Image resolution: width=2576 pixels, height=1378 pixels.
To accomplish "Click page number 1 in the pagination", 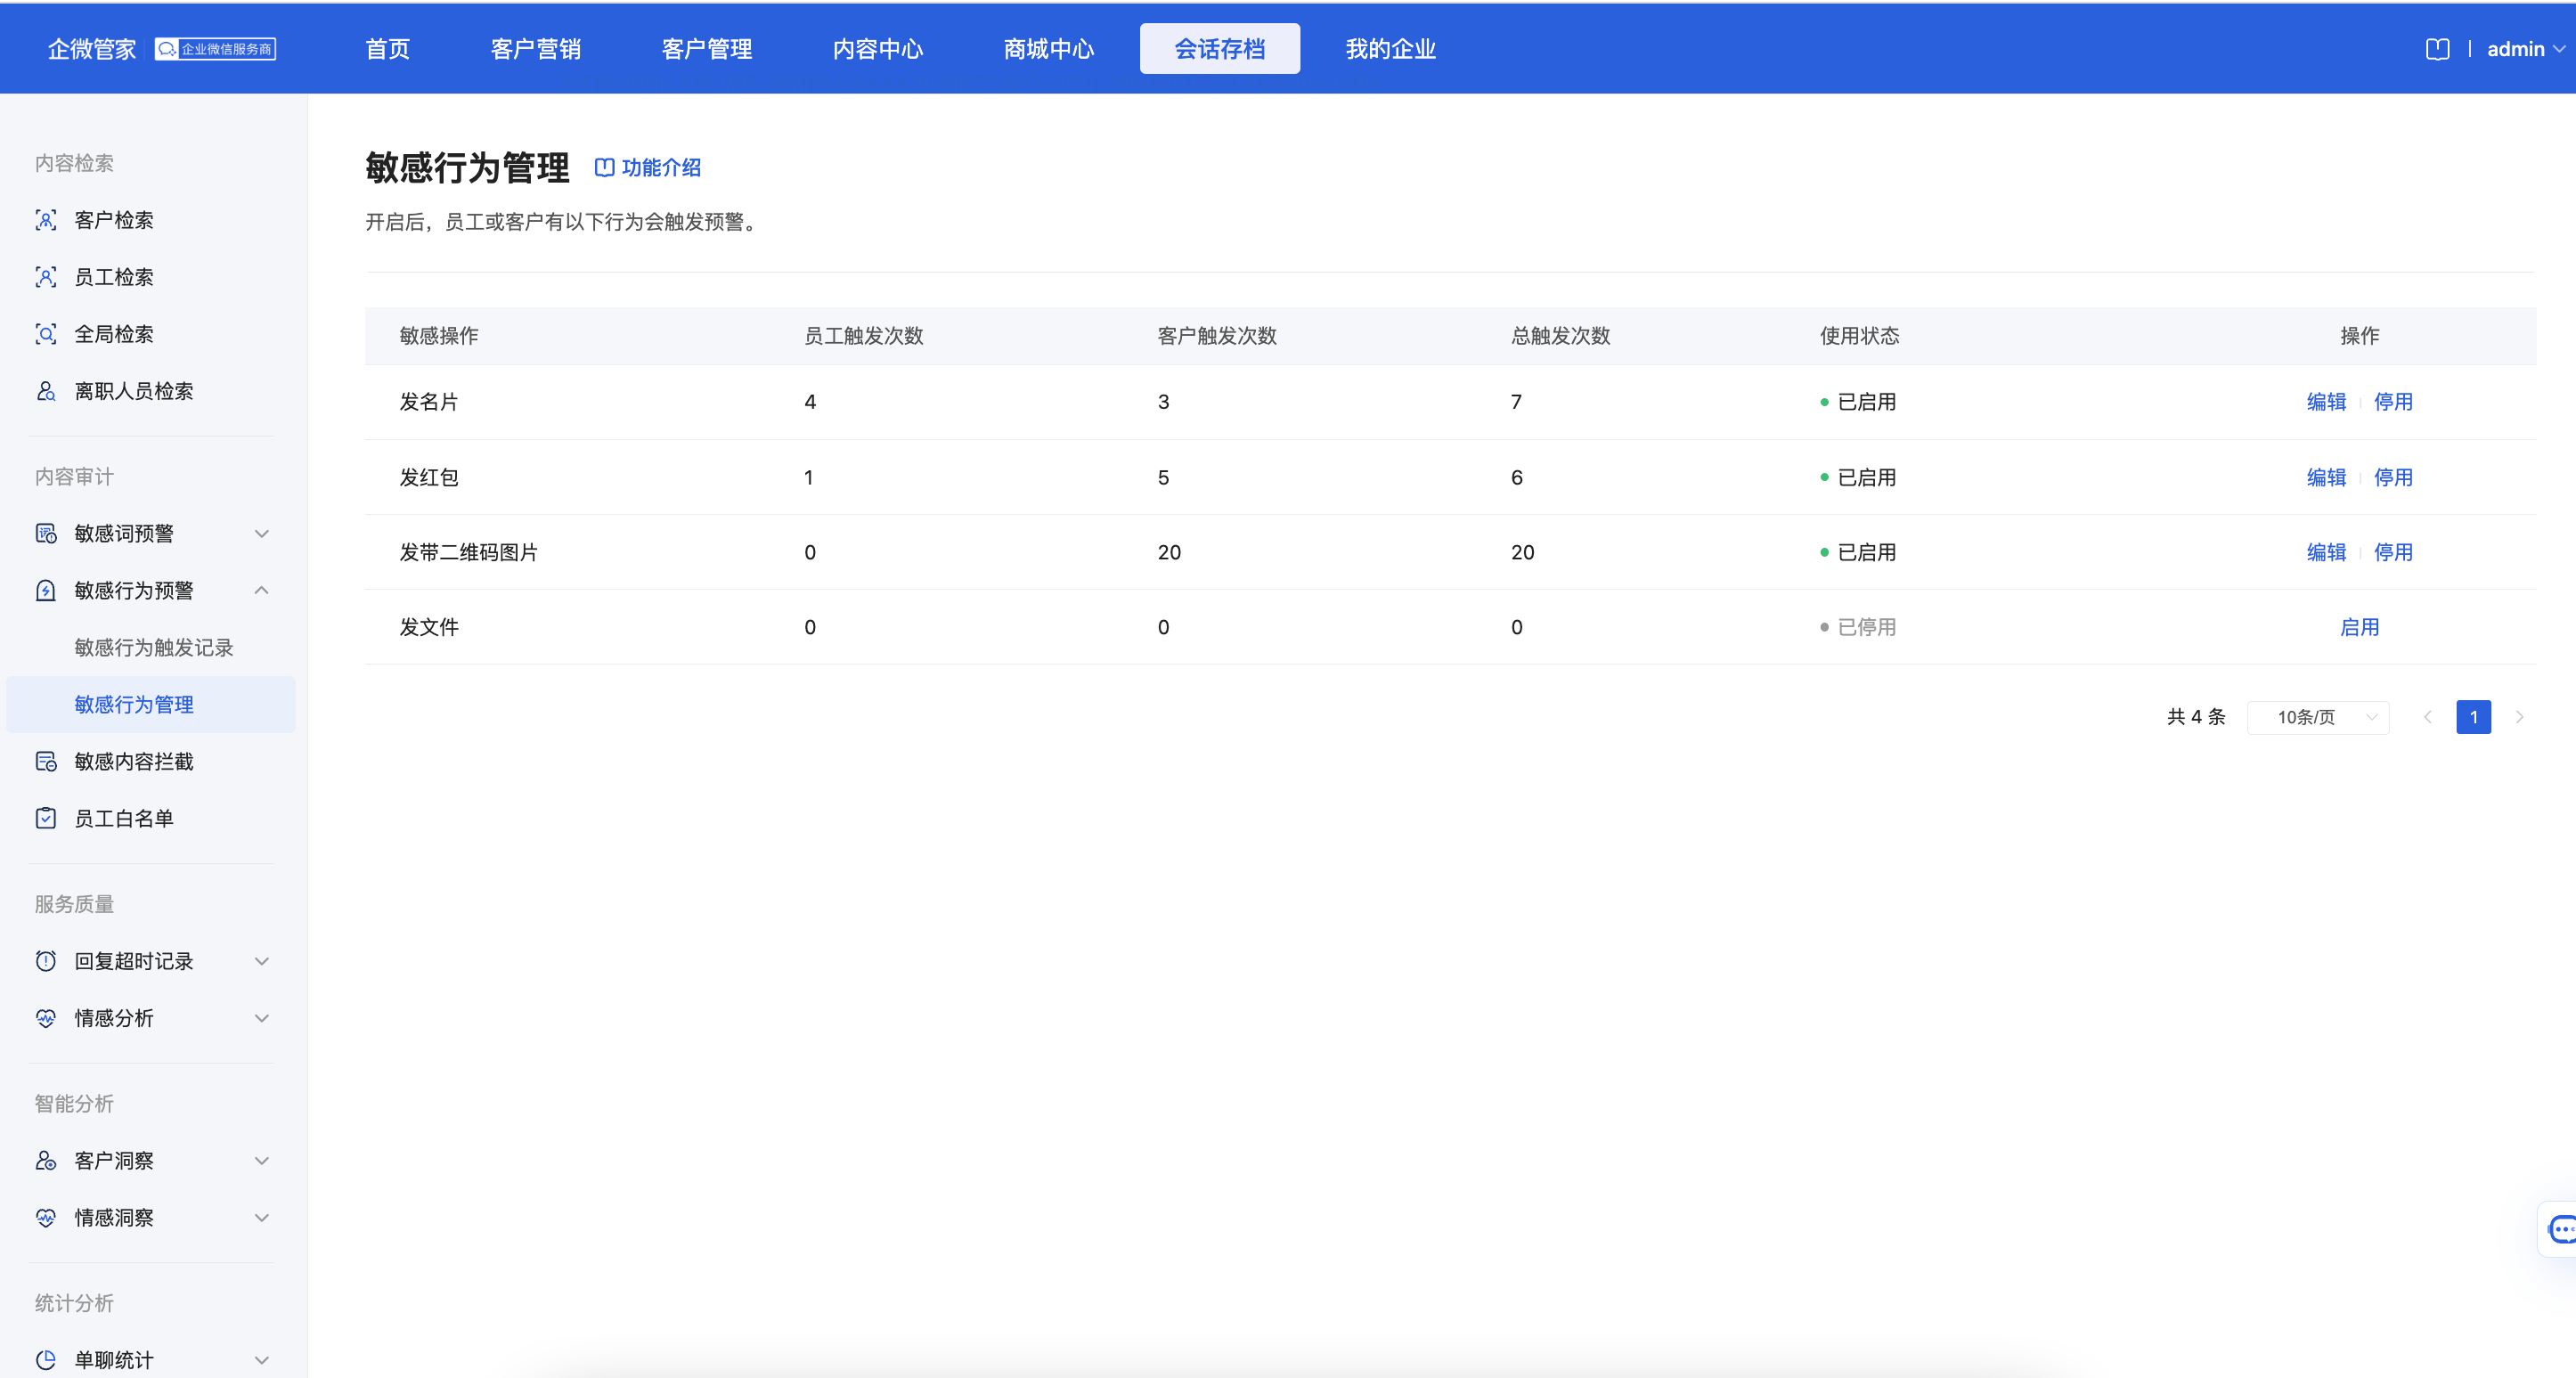I will (2472, 717).
